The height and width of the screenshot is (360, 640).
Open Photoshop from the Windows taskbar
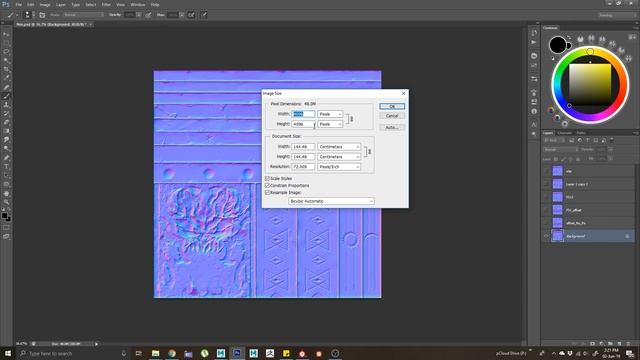click(237, 353)
